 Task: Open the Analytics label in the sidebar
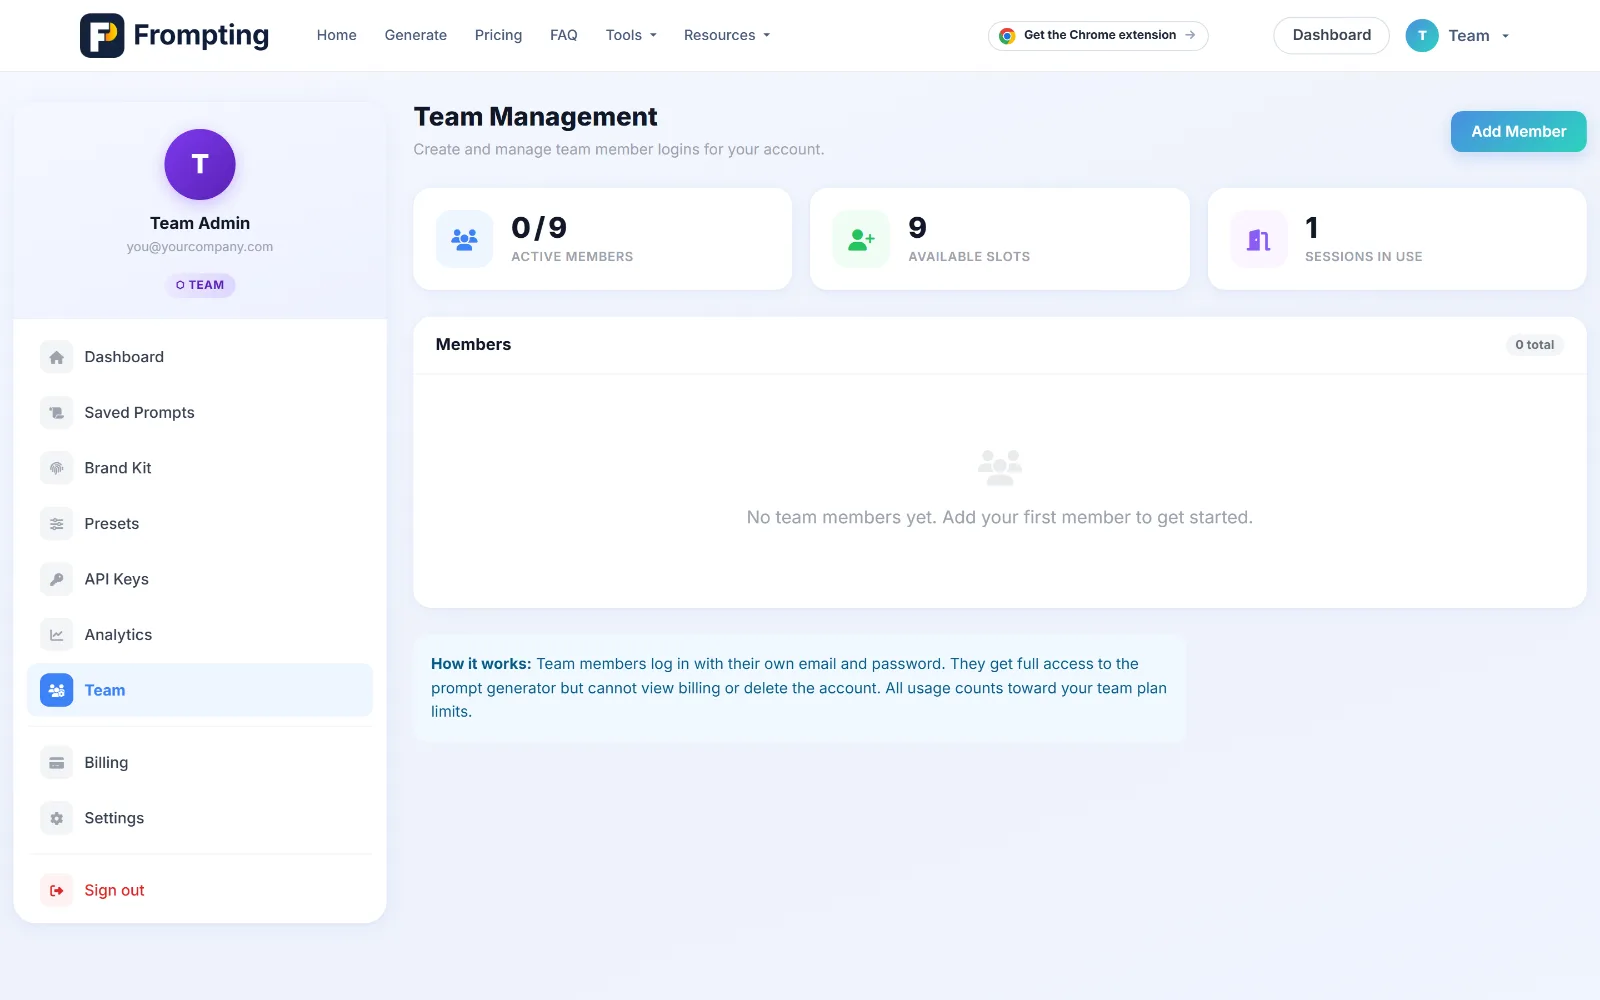pyautogui.click(x=119, y=635)
